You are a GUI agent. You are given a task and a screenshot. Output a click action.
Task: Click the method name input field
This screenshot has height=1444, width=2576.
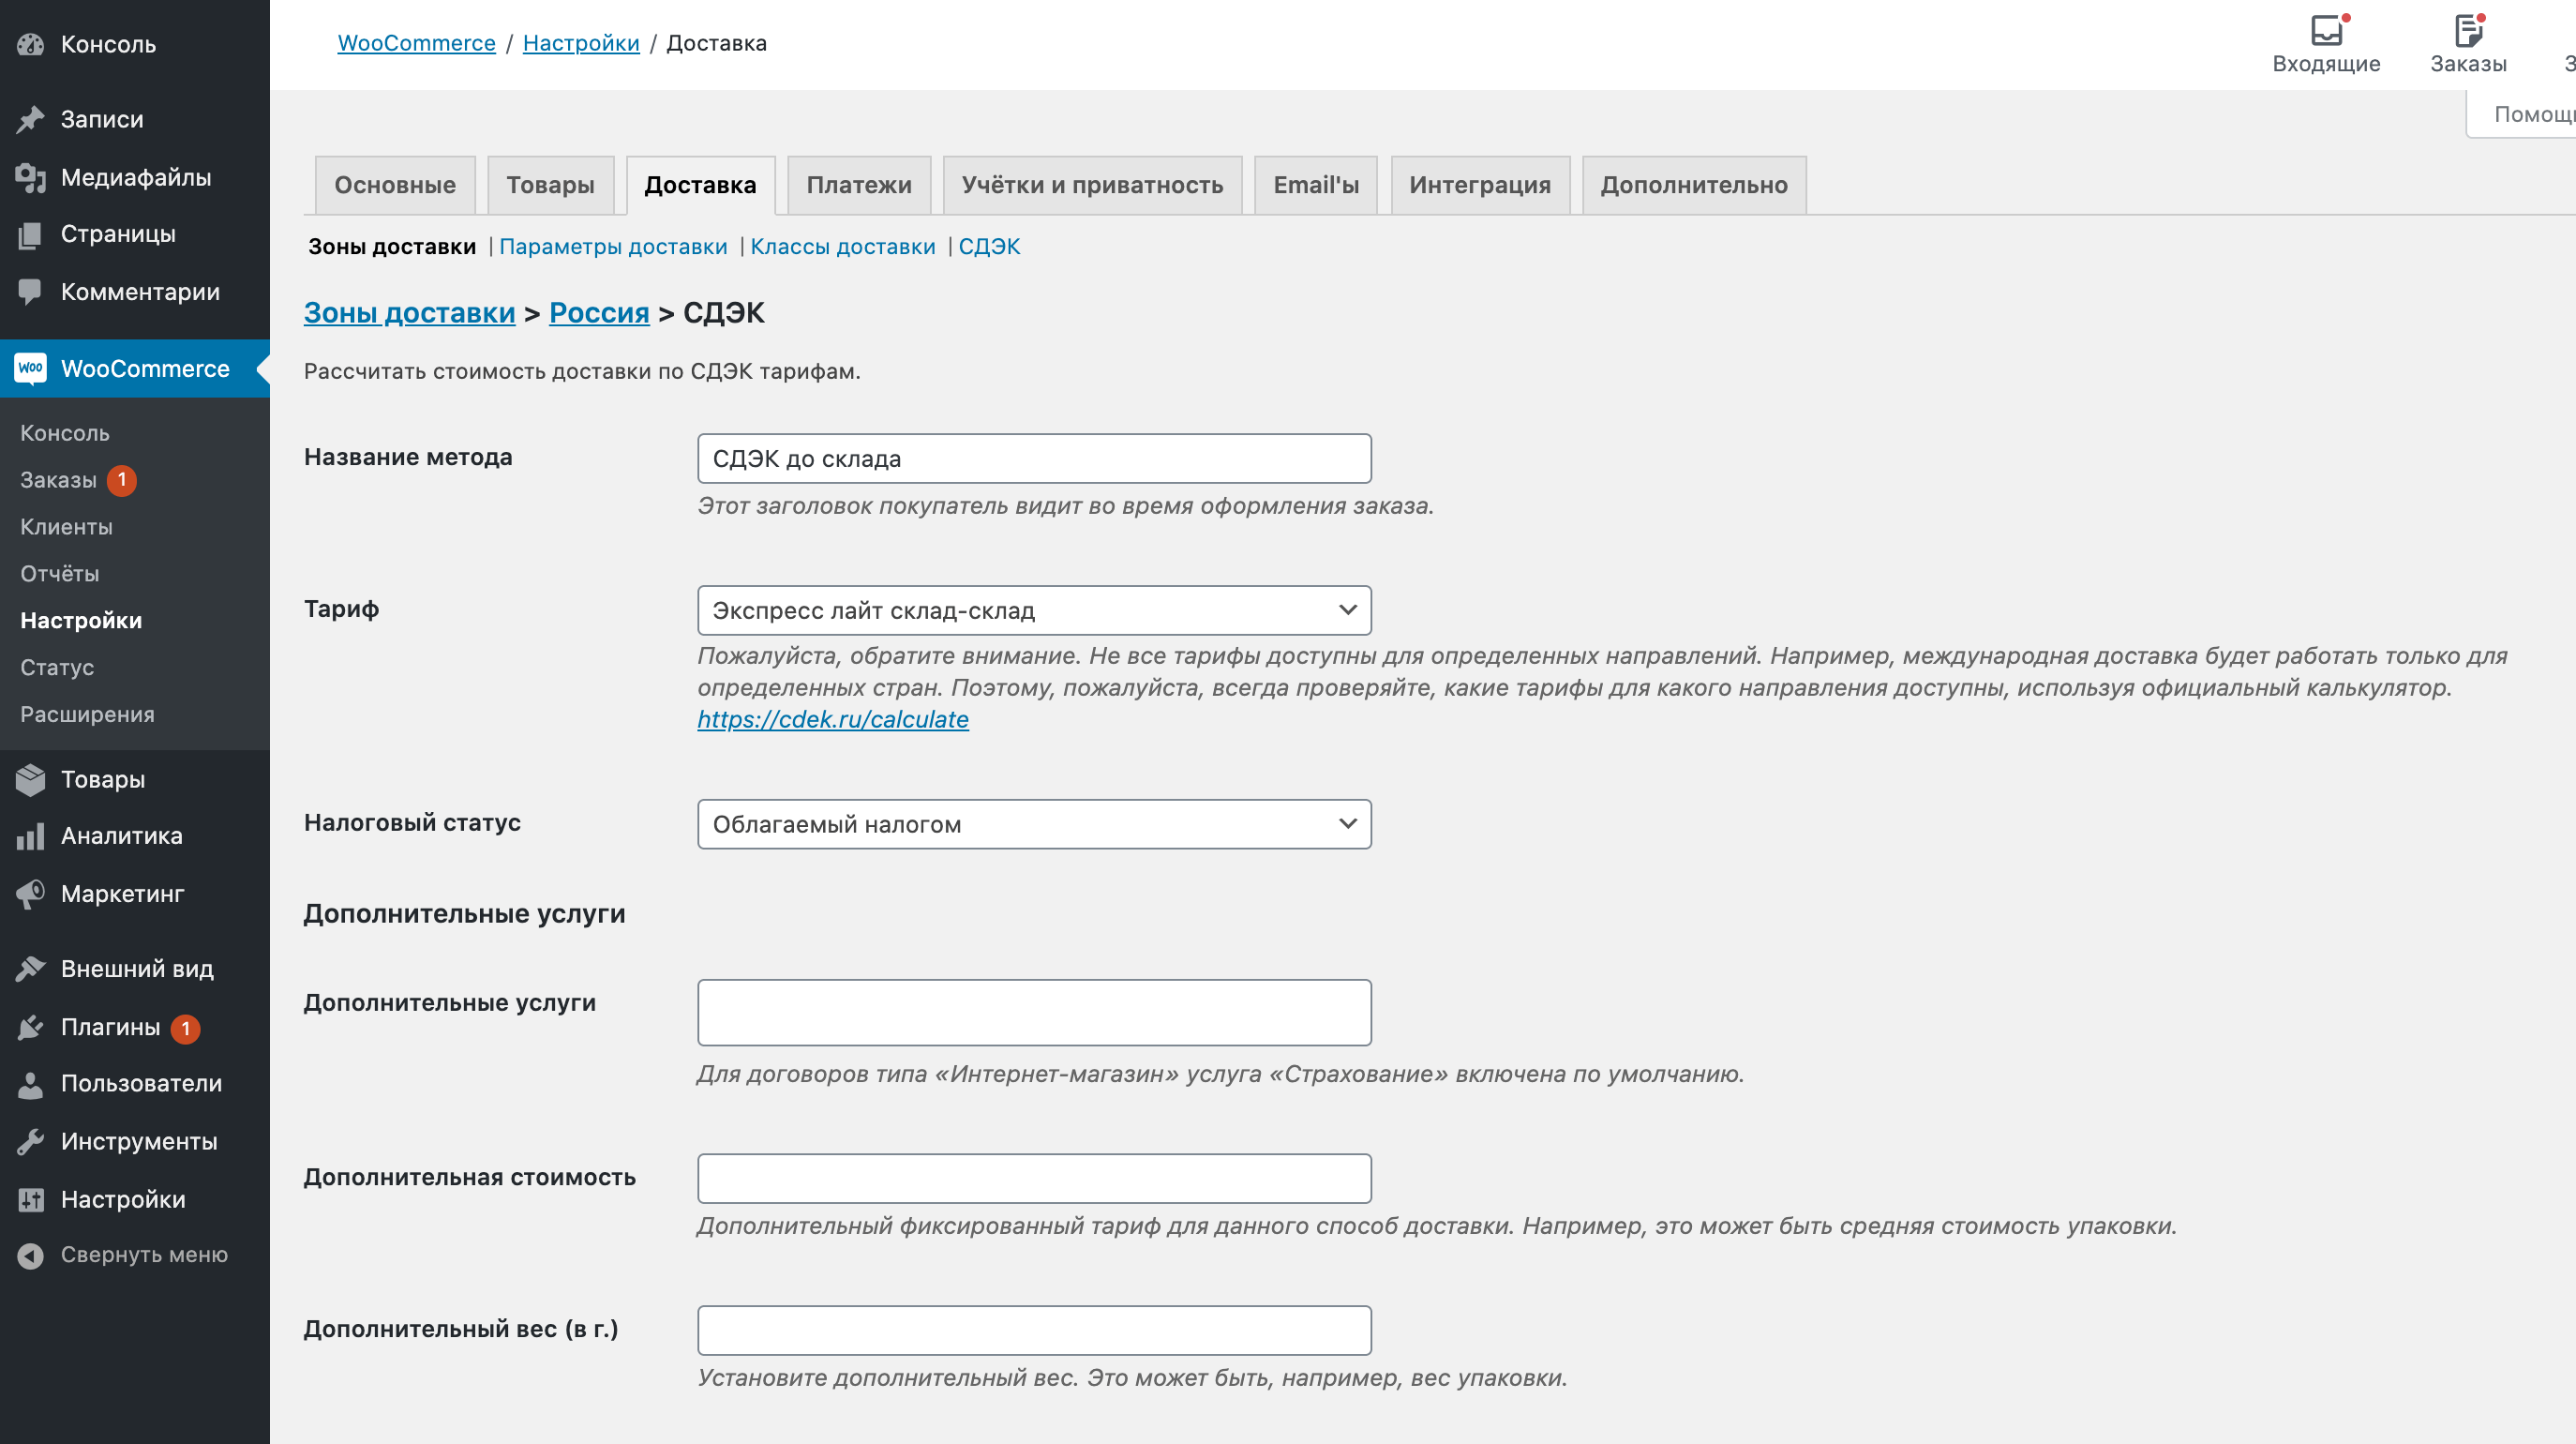(x=1034, y=459)
